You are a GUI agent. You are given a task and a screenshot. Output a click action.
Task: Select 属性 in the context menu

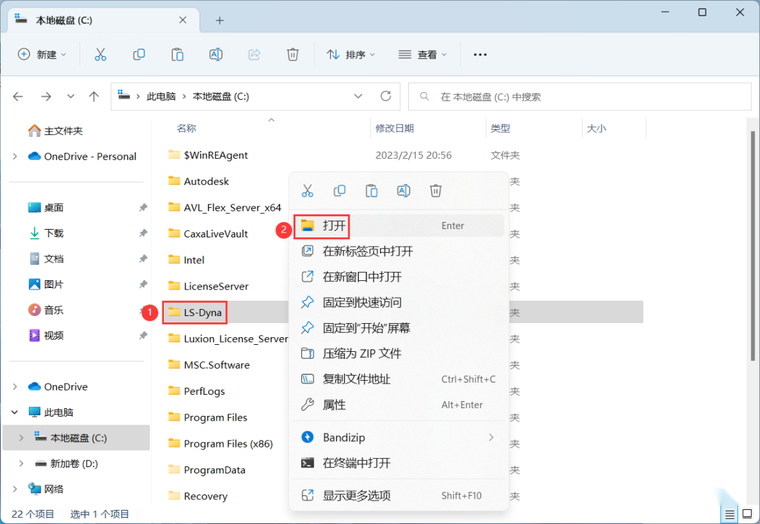(x=399, y=405)
